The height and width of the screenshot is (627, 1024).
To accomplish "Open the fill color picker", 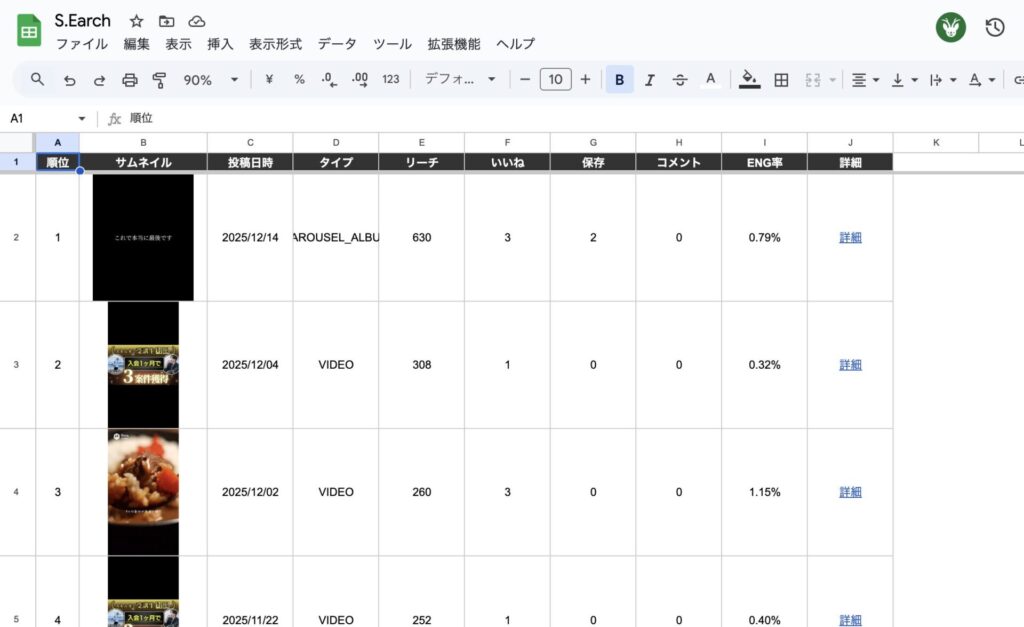I will coord(749,80).
